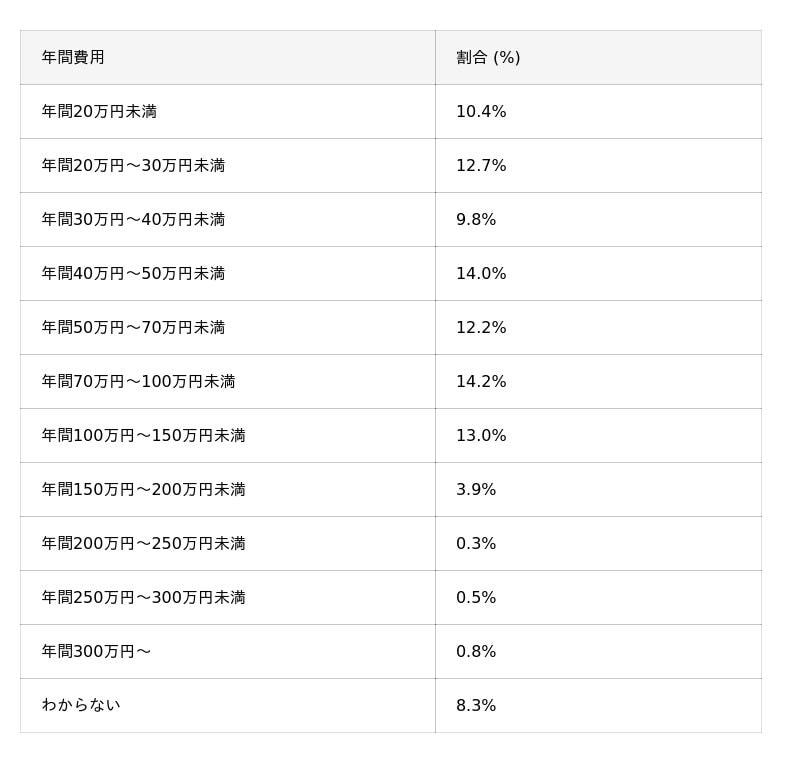Select the 年間100万円〜150万円未満 row label

(x=143, y=436)
